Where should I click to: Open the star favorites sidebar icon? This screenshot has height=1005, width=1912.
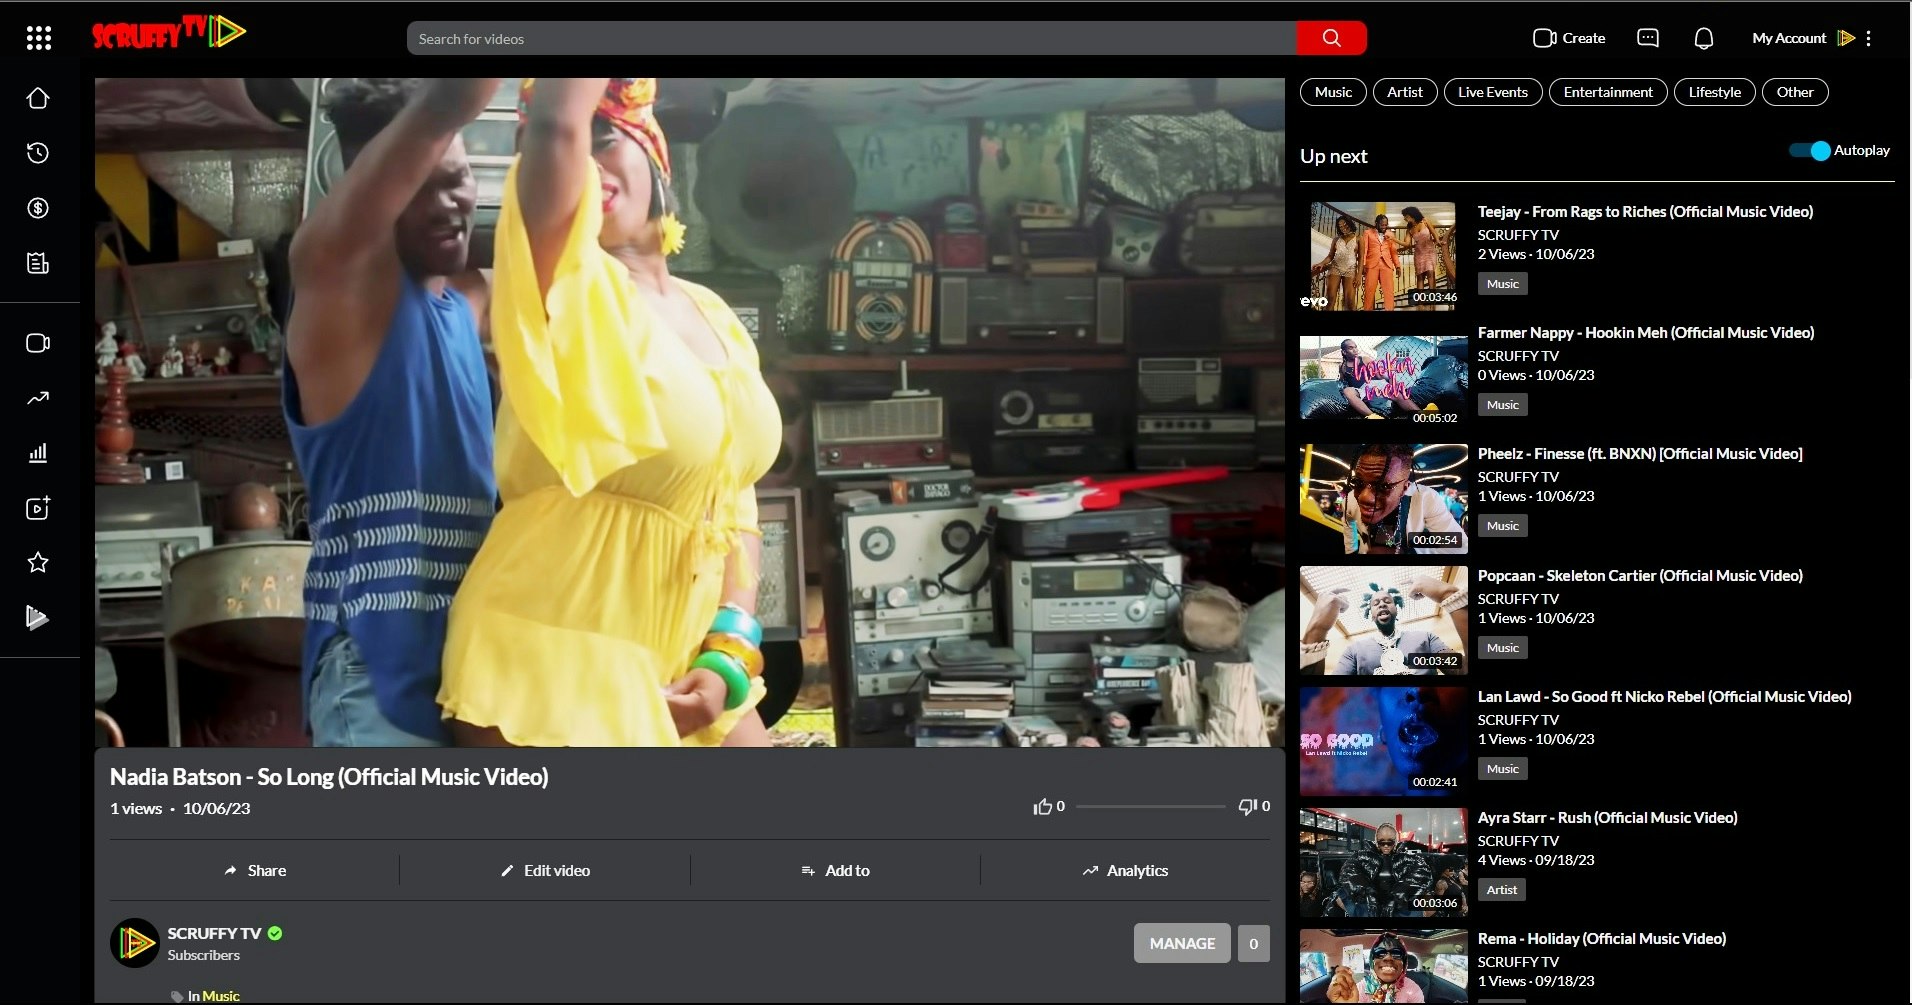tap(38, 562)
